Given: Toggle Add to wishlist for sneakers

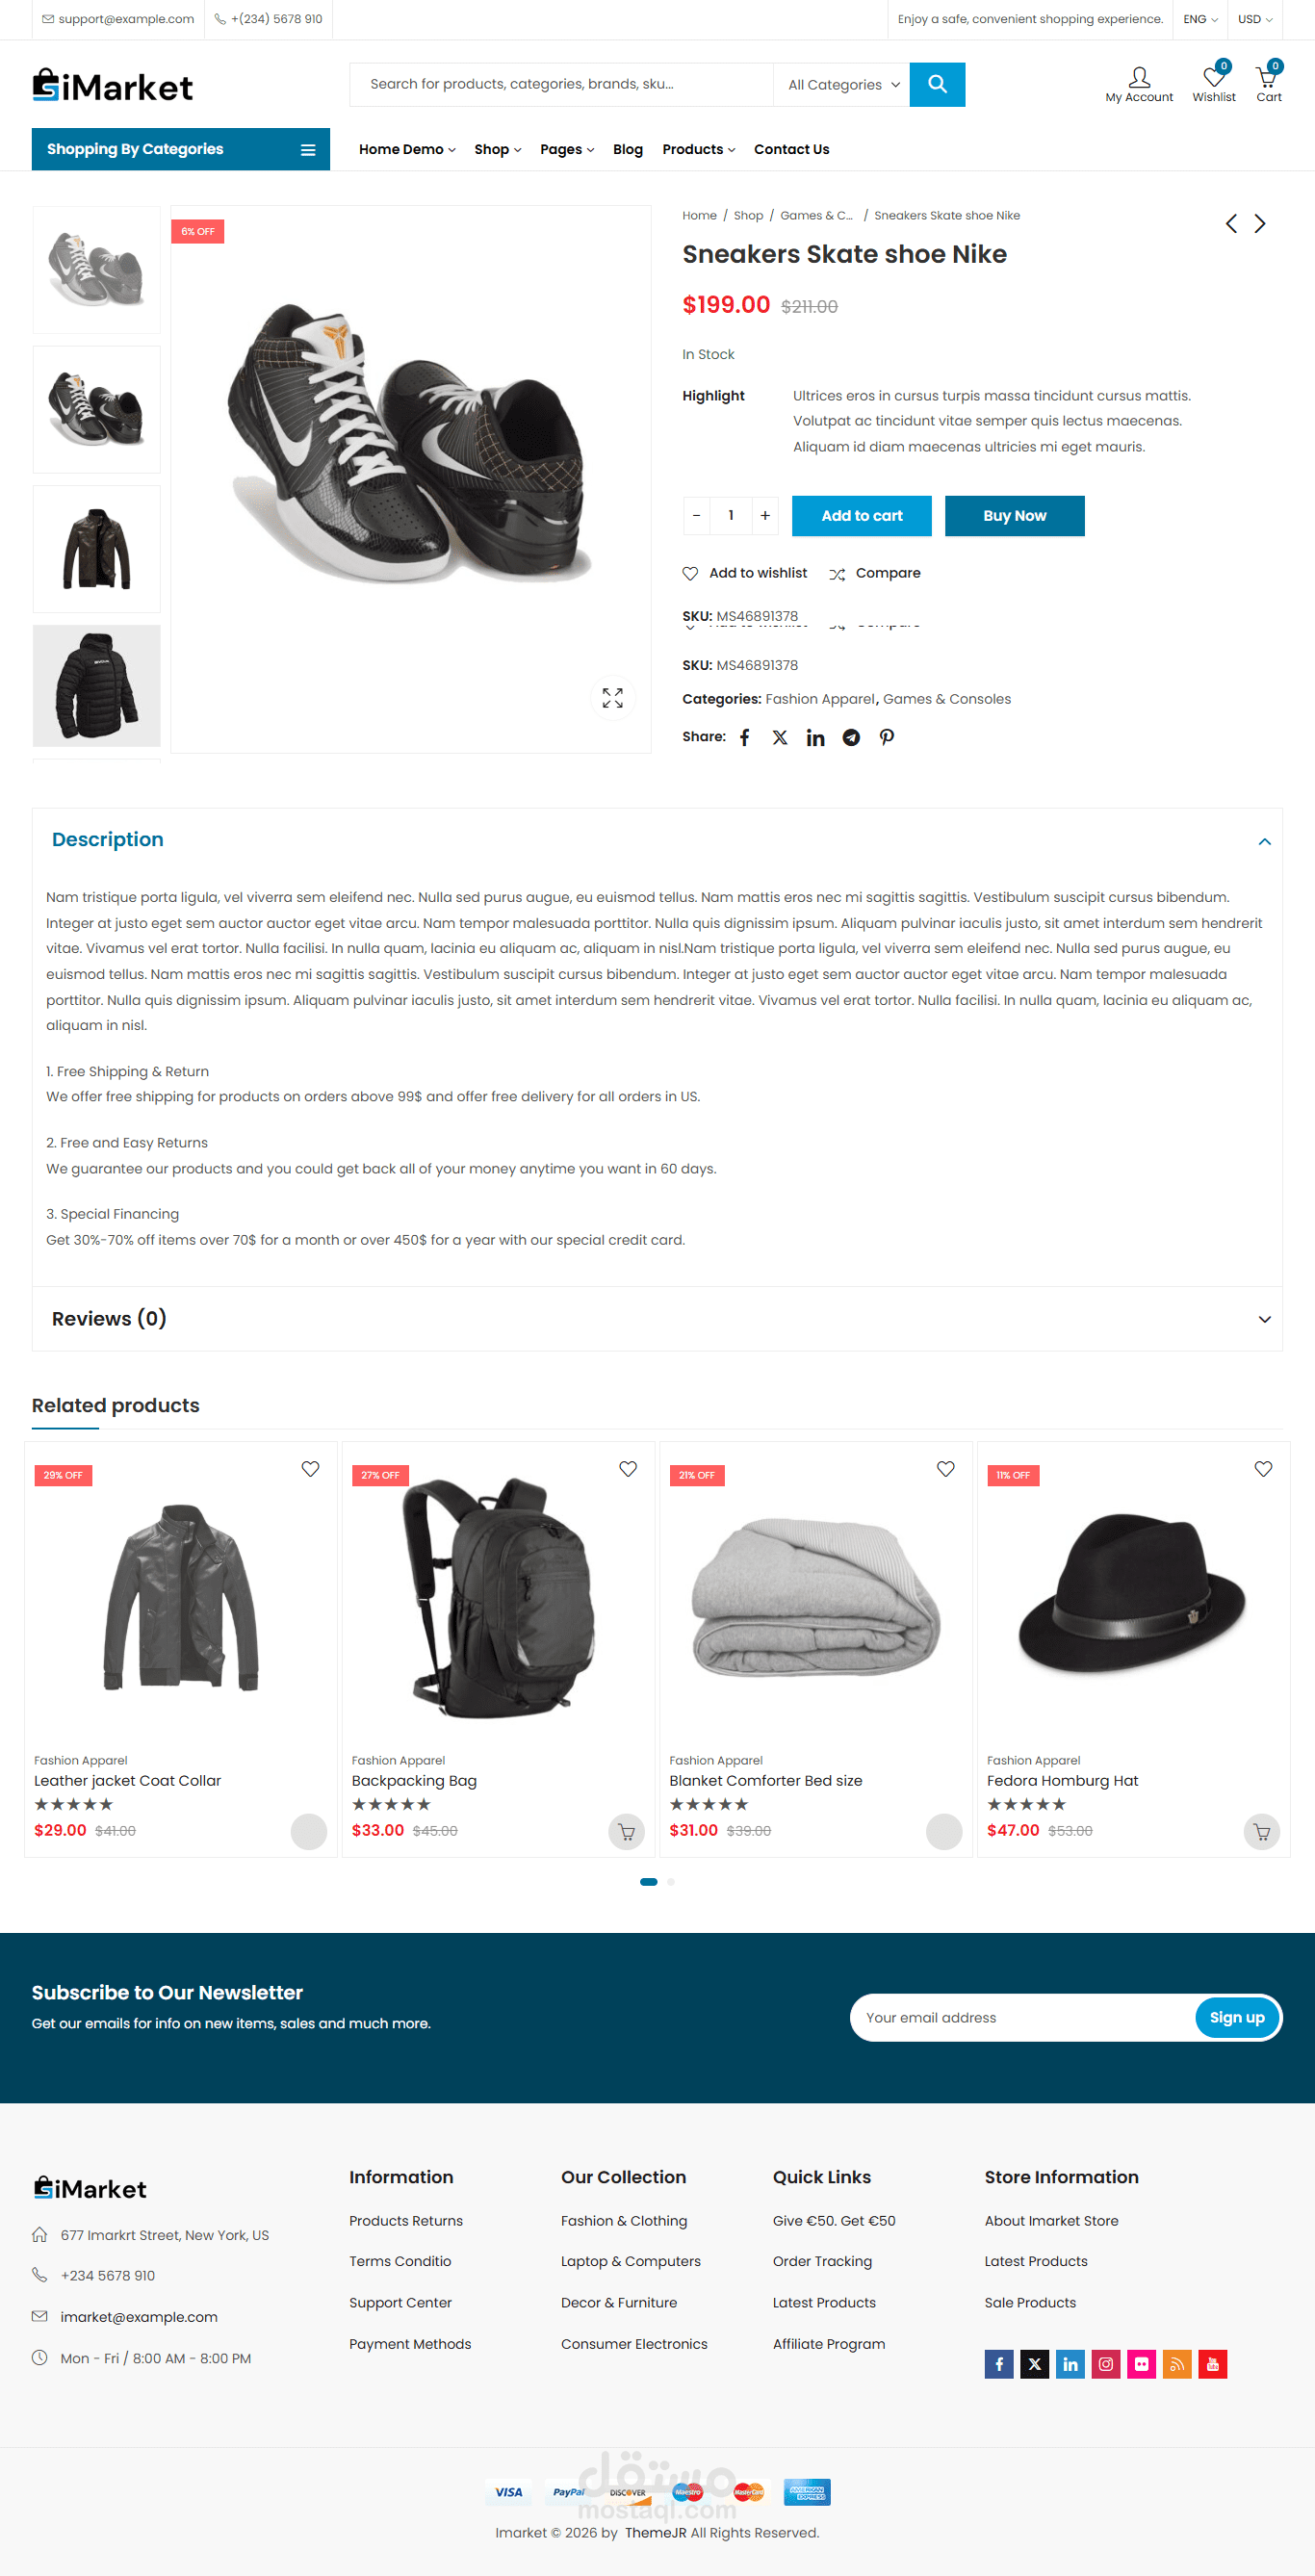Looking at the screenshot, I should [x=745, y=573].
